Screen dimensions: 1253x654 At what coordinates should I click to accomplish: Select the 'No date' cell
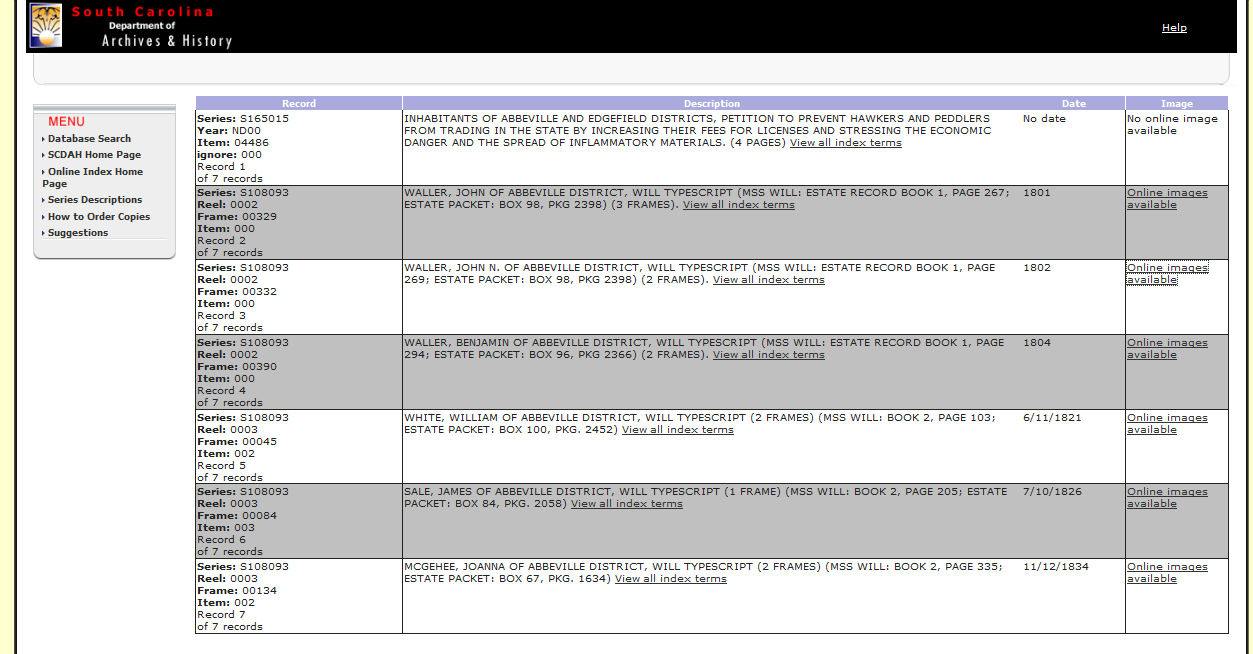point(1044,119)
